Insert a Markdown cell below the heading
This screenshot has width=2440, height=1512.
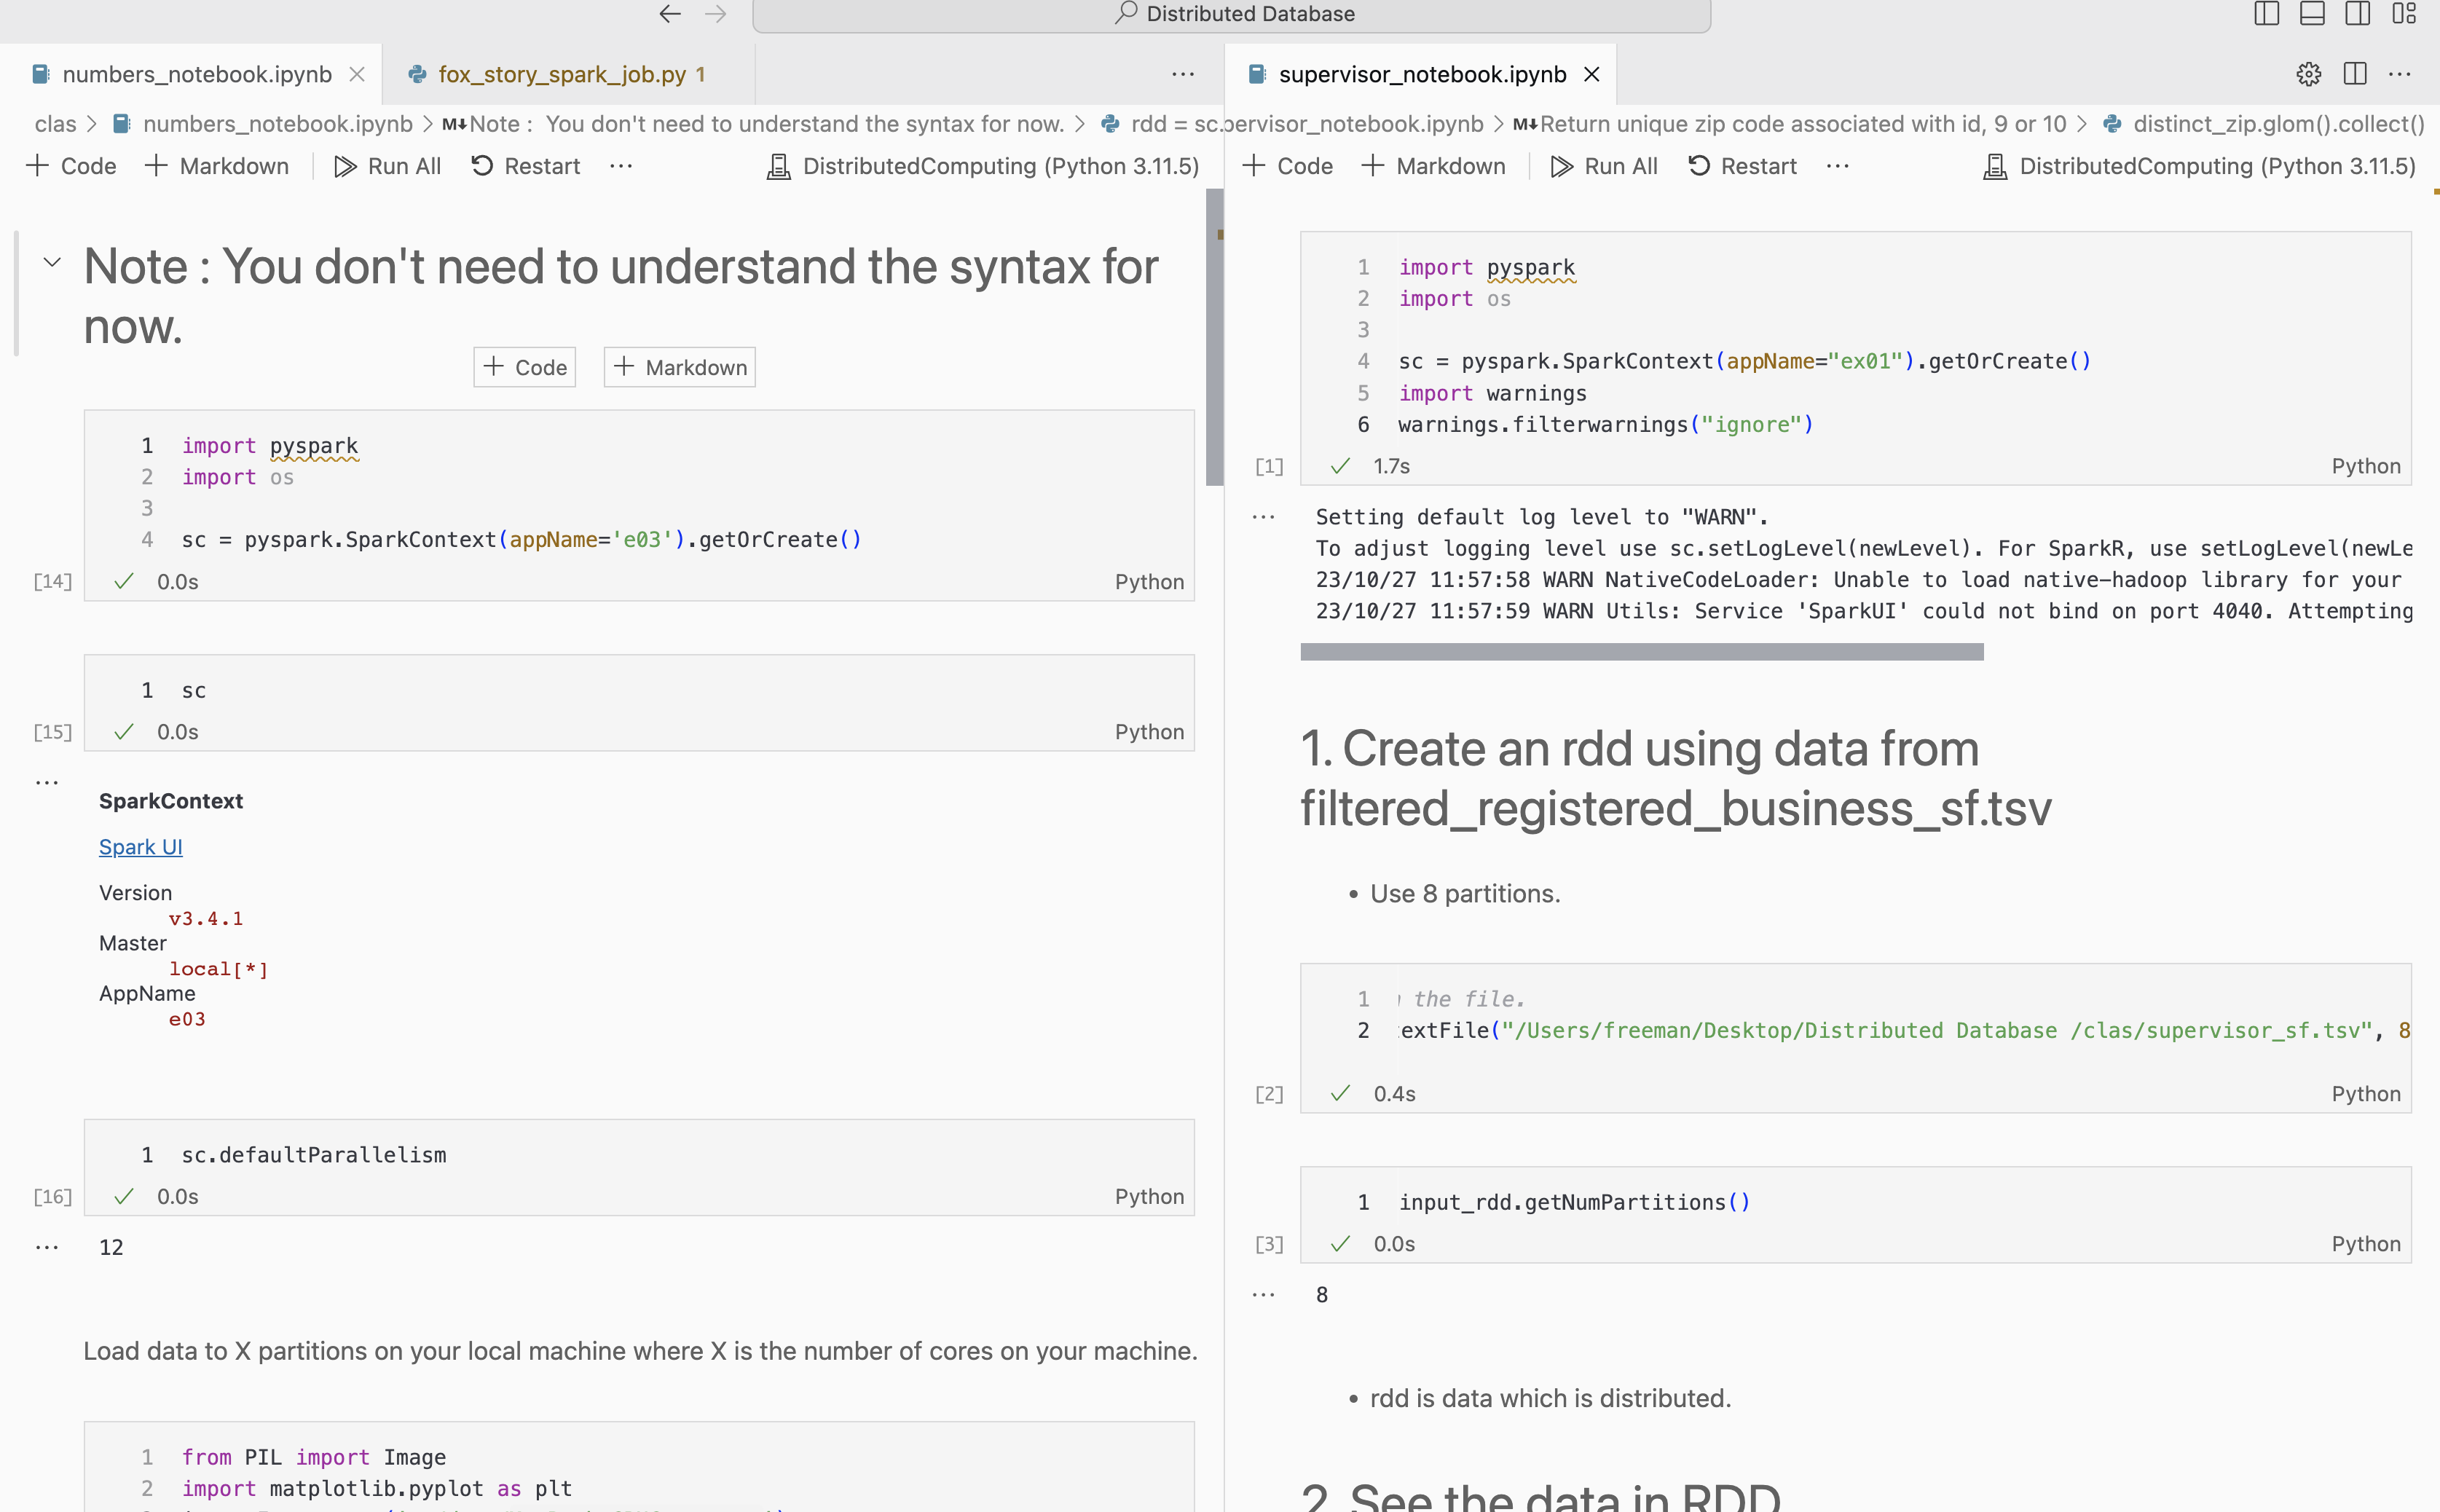tap(679, 367)
